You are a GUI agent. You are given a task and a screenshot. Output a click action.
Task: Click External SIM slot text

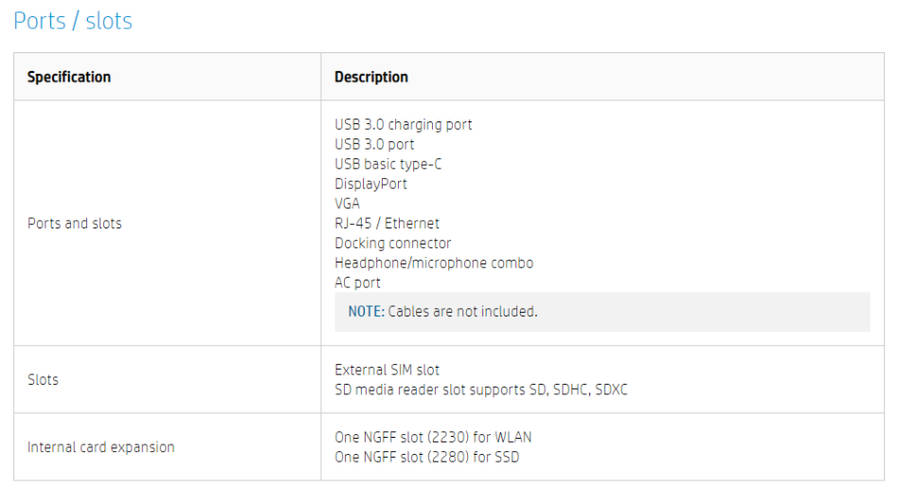(x=387, y=370)
